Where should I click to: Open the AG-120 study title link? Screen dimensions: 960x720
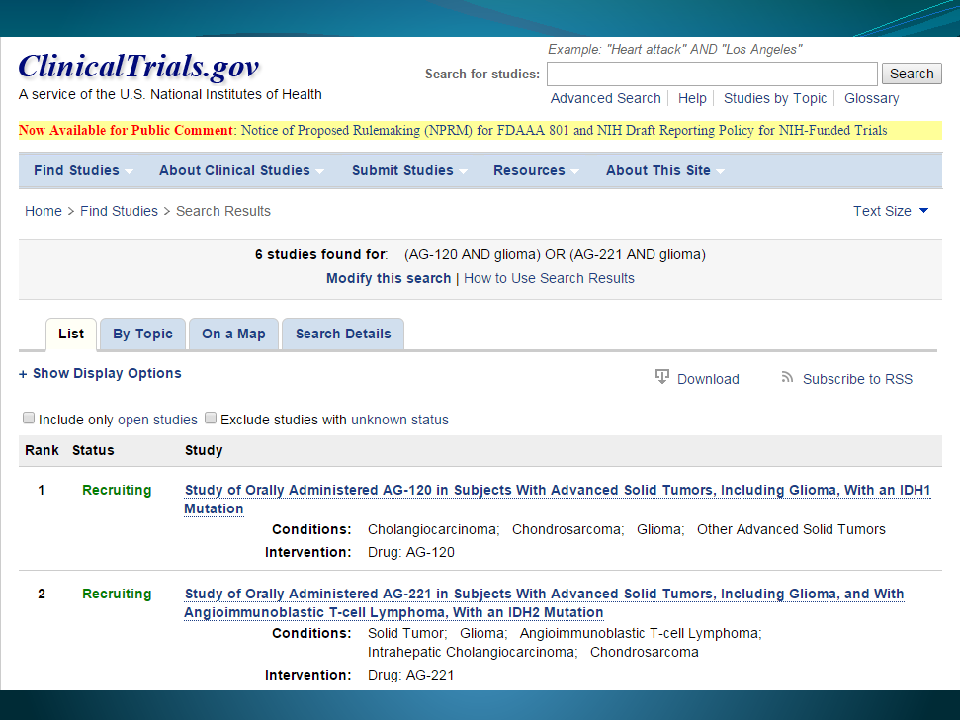click(557, 490)
